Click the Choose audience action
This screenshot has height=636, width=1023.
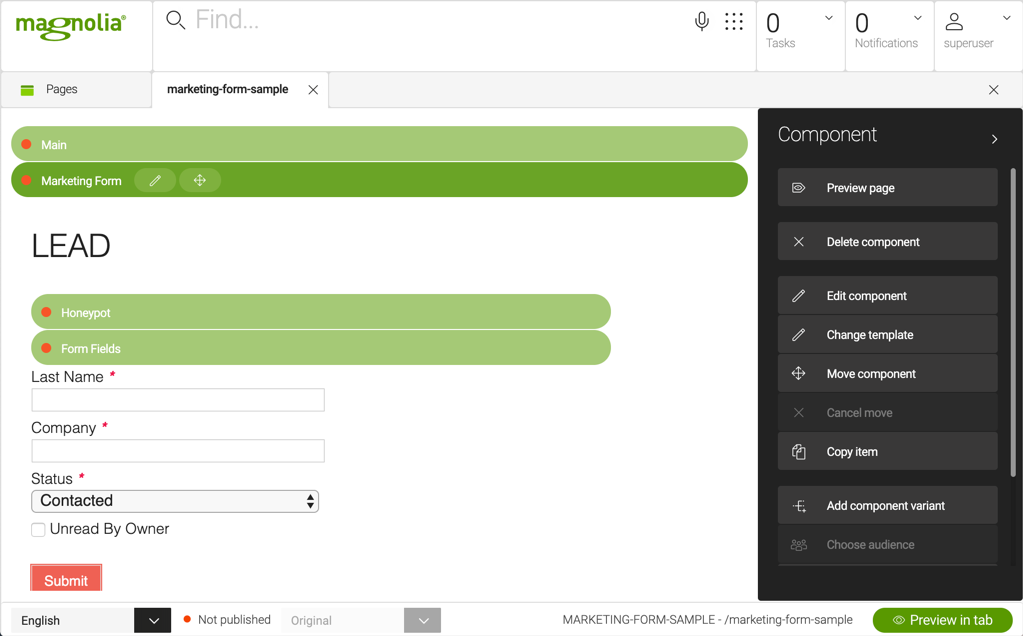(x=887, y=545)
